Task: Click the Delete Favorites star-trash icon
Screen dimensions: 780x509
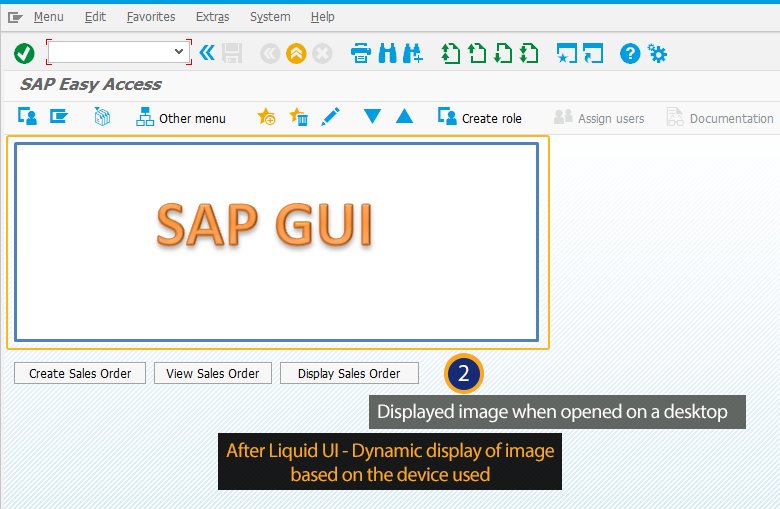Action: [298, 117]
